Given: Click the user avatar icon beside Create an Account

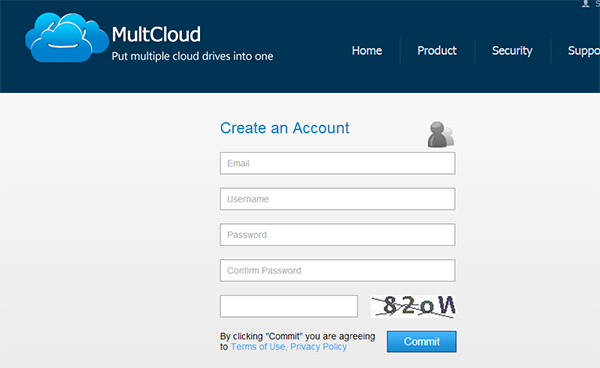Looking at the screenshot, I should point(441,135).
